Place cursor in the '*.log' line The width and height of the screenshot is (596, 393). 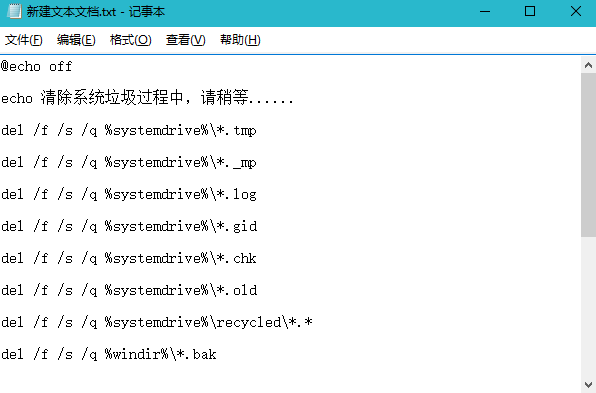(x=129, y=194)
